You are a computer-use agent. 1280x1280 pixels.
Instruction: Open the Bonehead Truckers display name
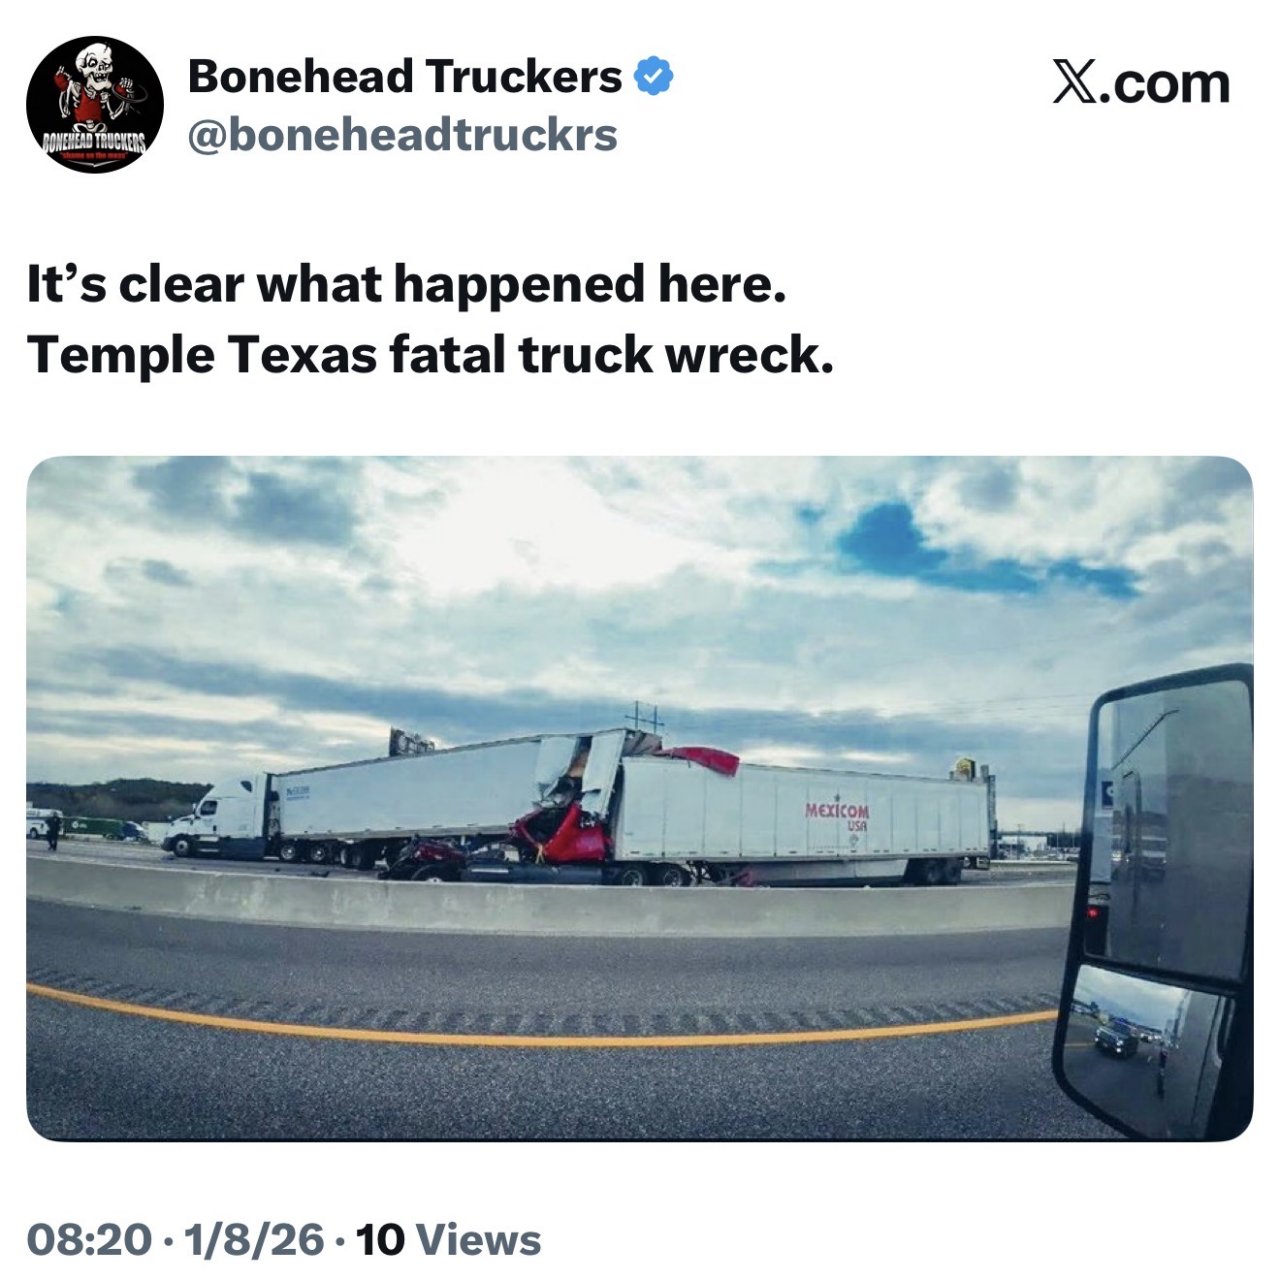point(405,77)
